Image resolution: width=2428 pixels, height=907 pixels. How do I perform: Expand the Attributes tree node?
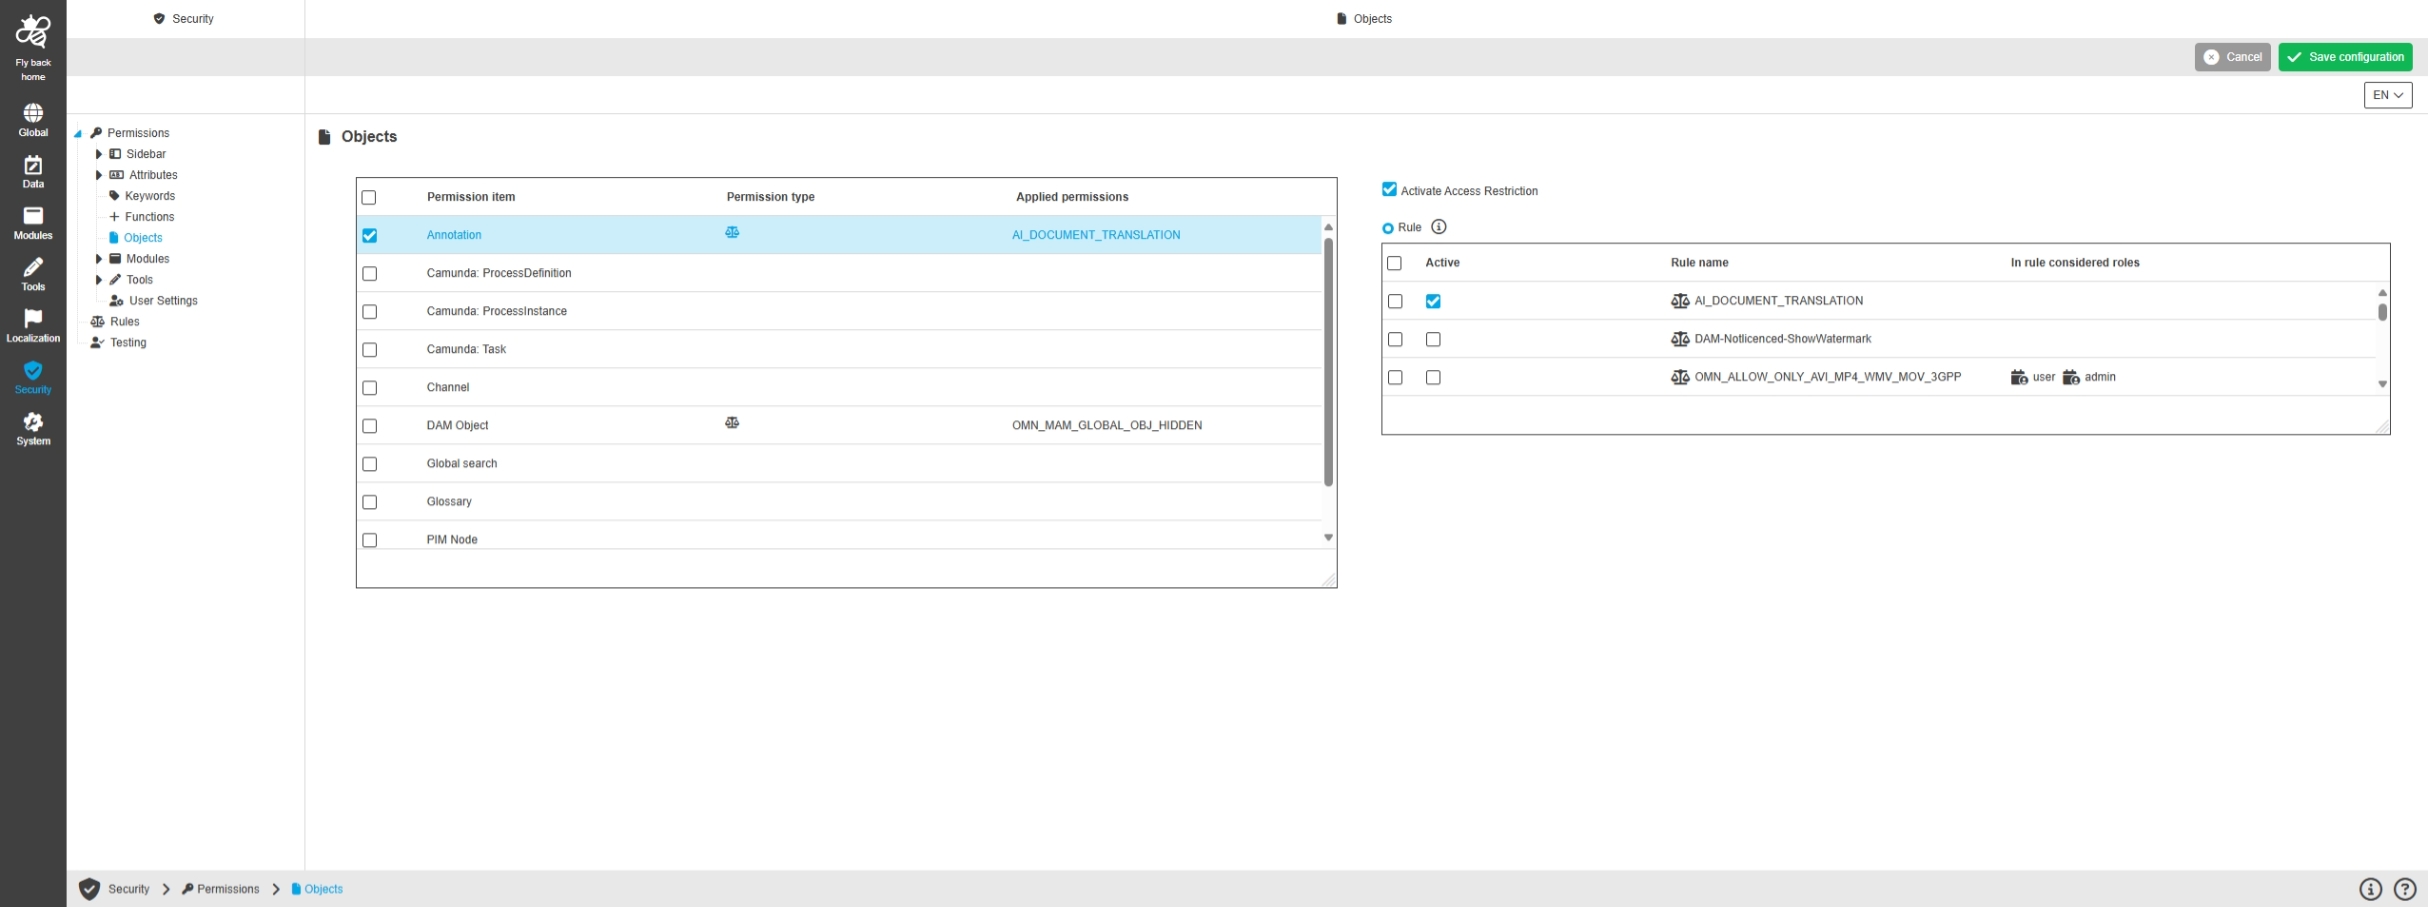coord(99,175)
